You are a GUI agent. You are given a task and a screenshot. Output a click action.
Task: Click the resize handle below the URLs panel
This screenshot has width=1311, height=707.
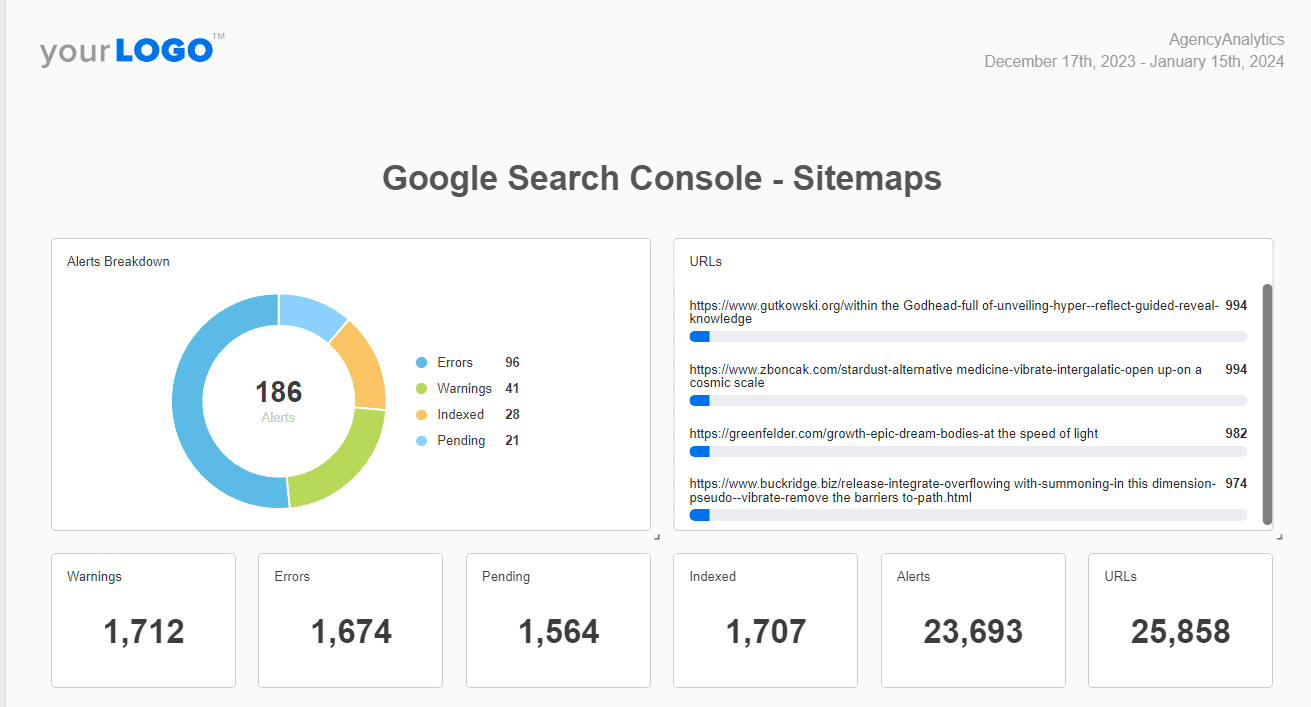tap(1277, 536)
